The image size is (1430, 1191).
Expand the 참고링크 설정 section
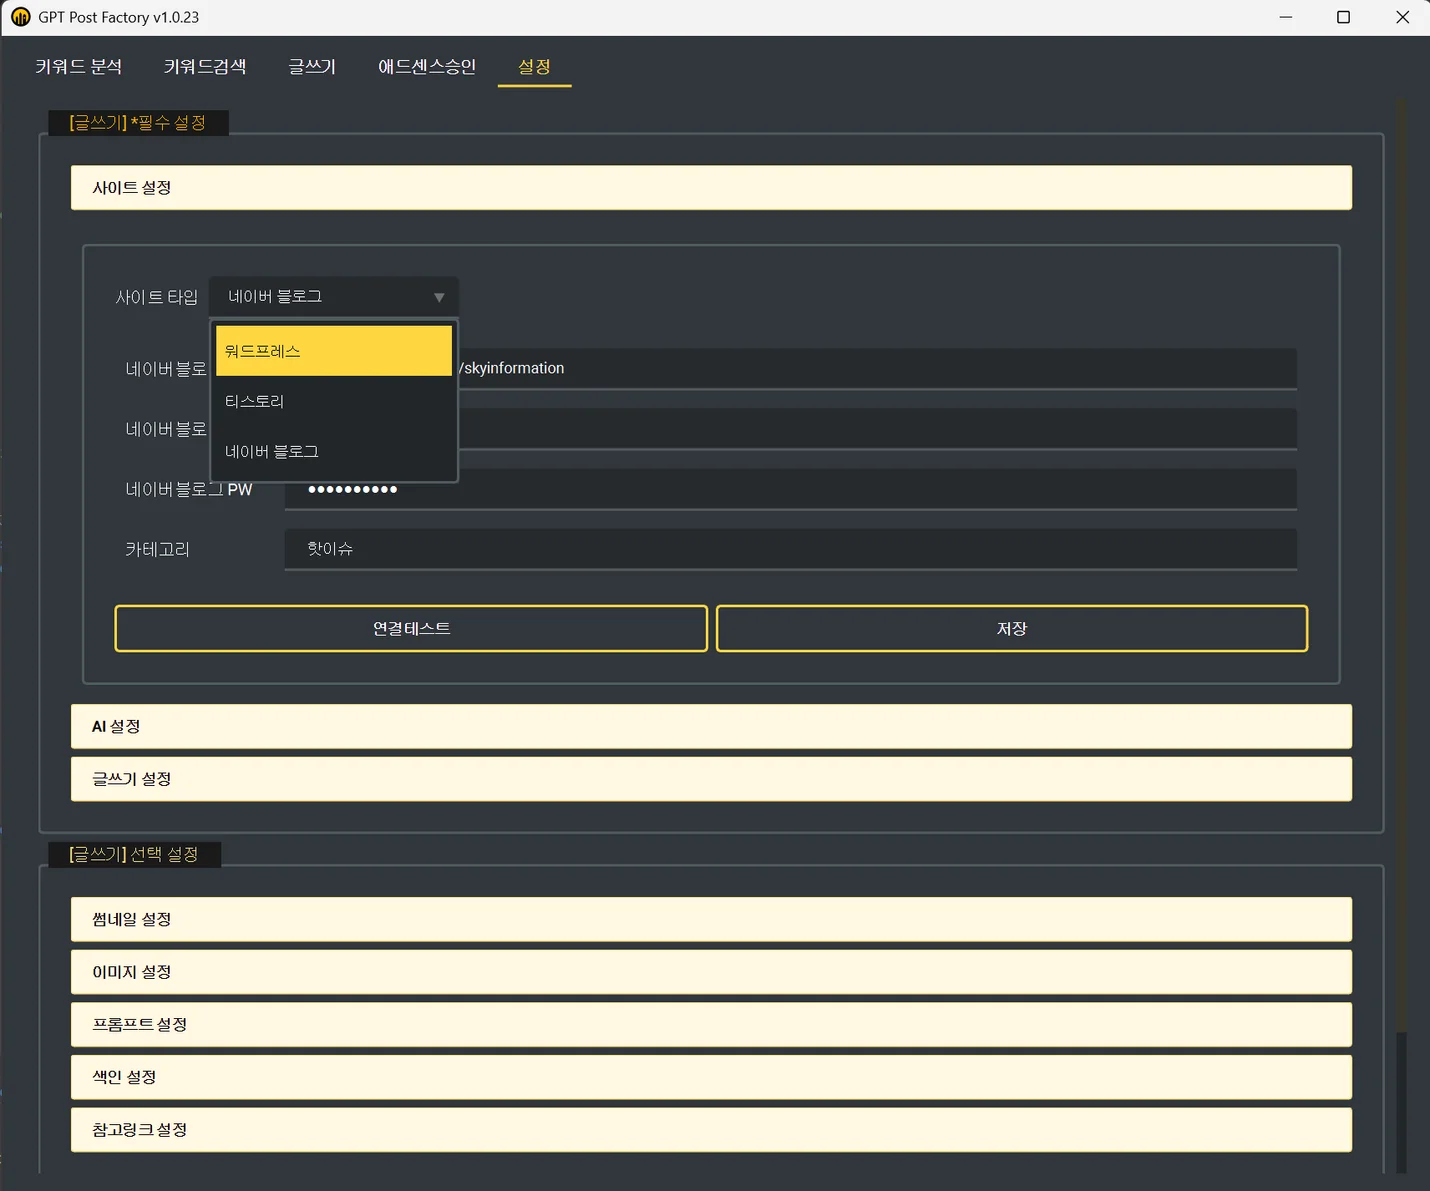click(711, 1129)
